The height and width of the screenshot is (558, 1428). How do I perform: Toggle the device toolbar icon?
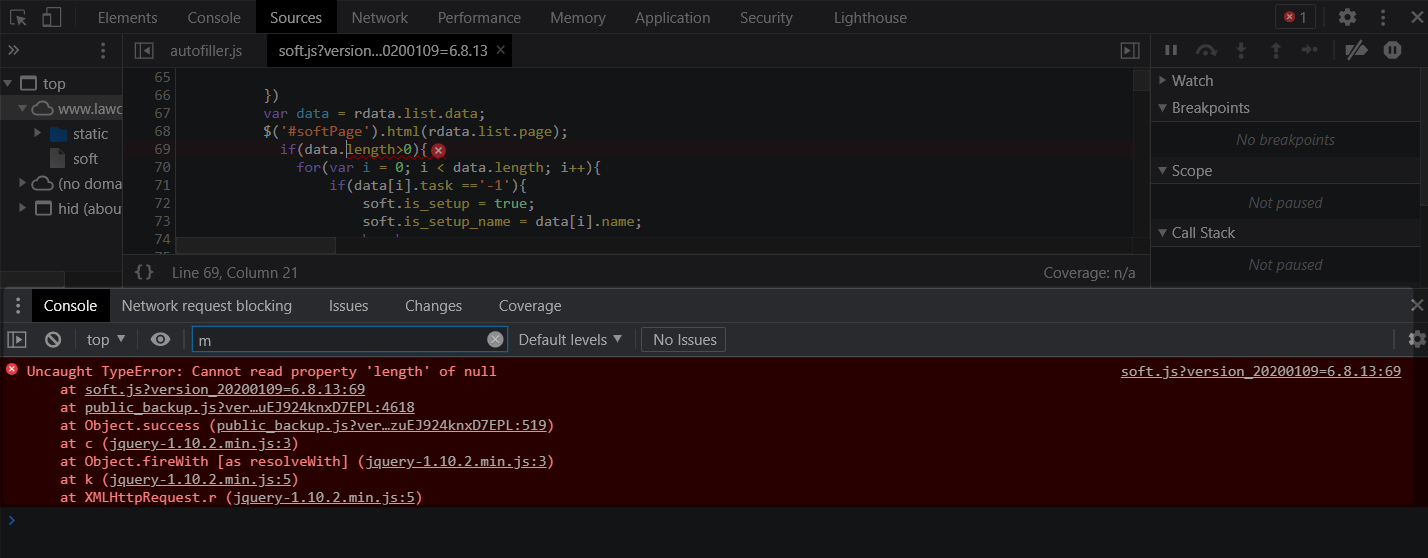(52, 17)
